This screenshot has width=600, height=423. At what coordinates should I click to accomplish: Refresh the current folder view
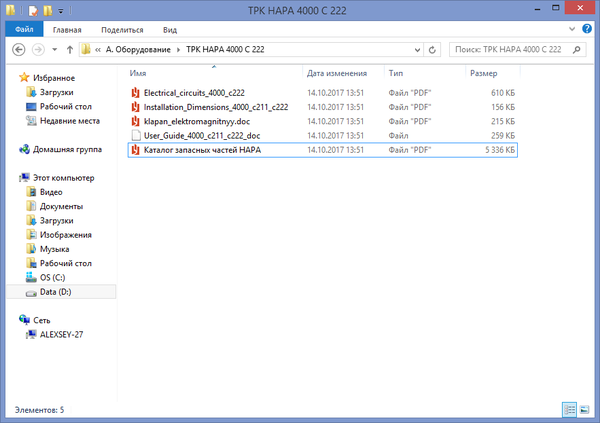[x=432, y=50]
